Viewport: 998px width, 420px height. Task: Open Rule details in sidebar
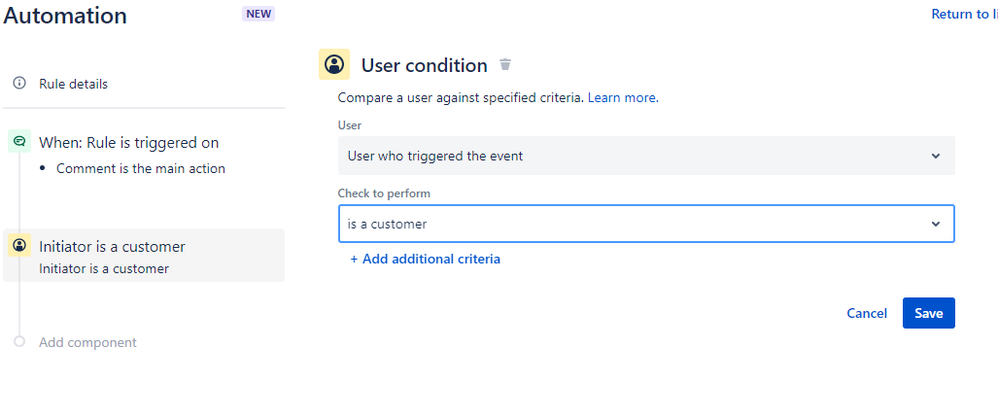pos(73,84)
